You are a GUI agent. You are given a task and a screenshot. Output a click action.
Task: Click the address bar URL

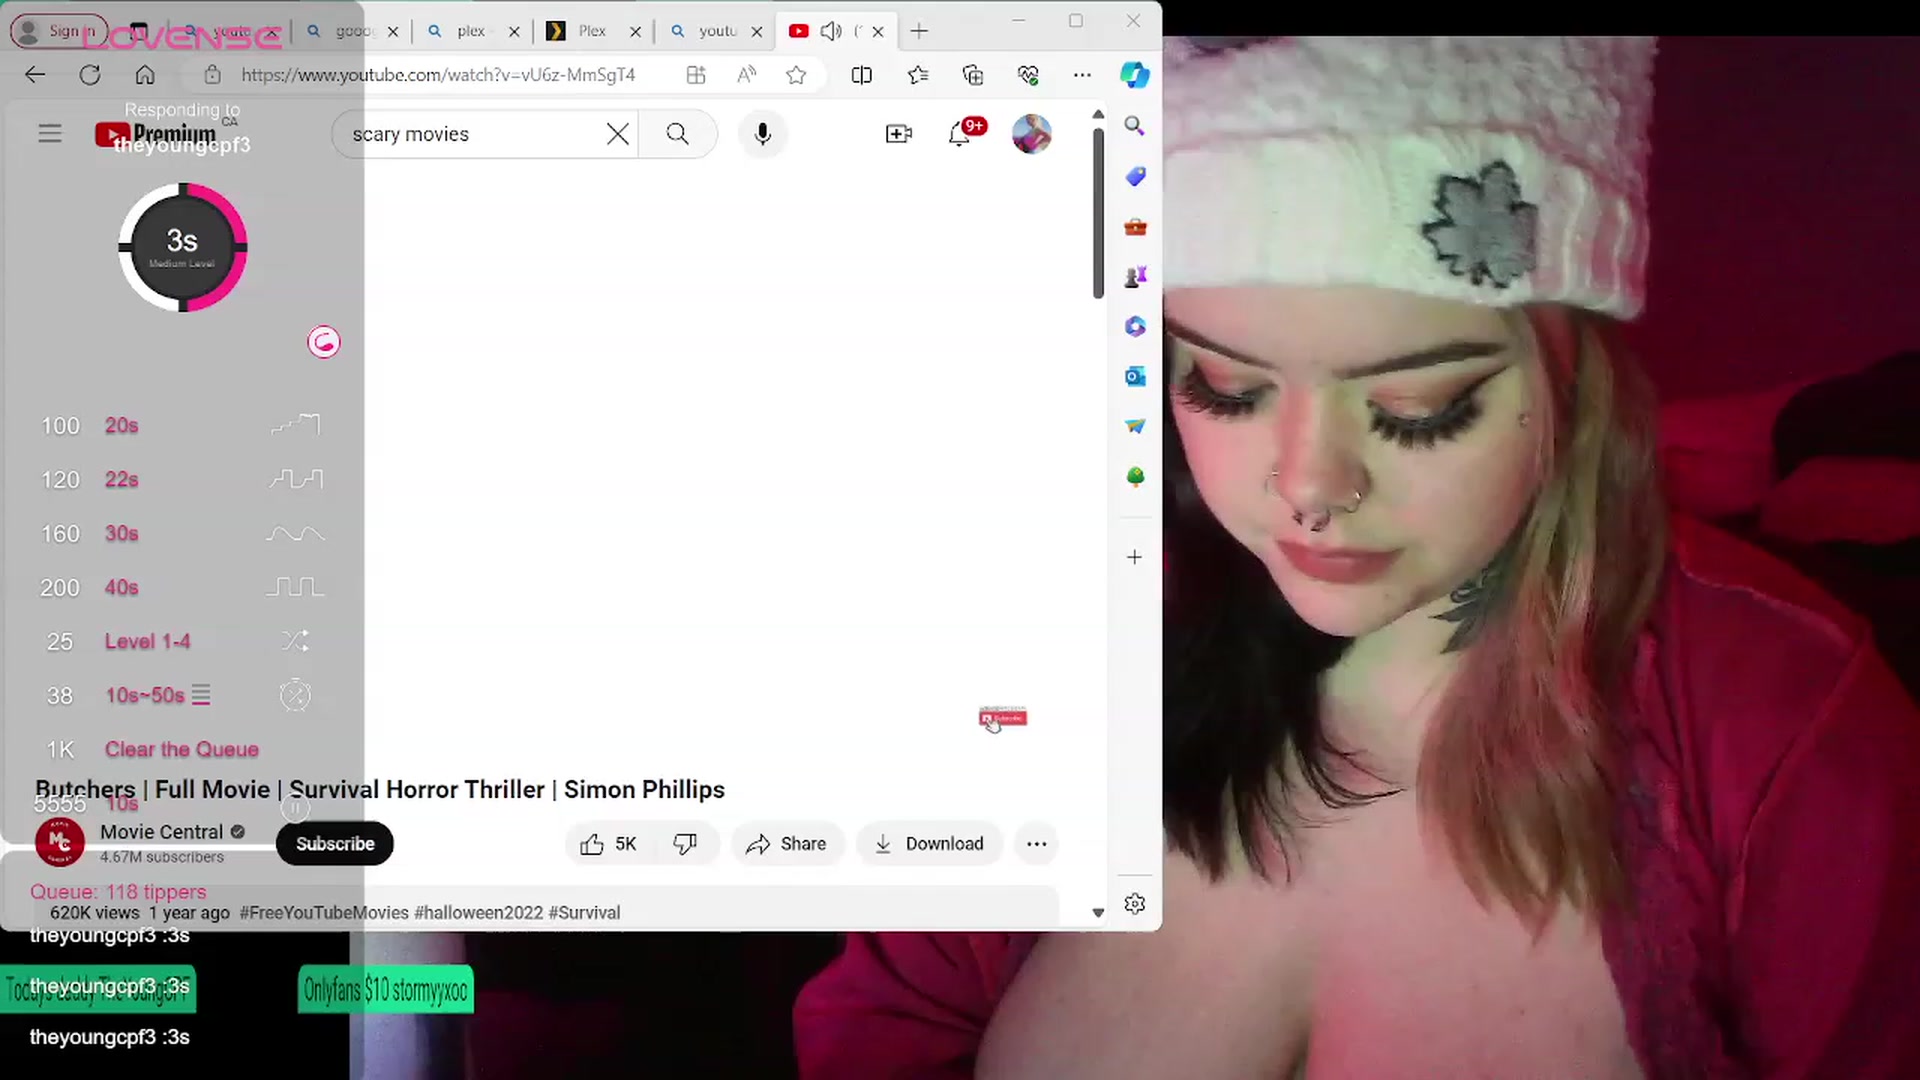point(438,75)
